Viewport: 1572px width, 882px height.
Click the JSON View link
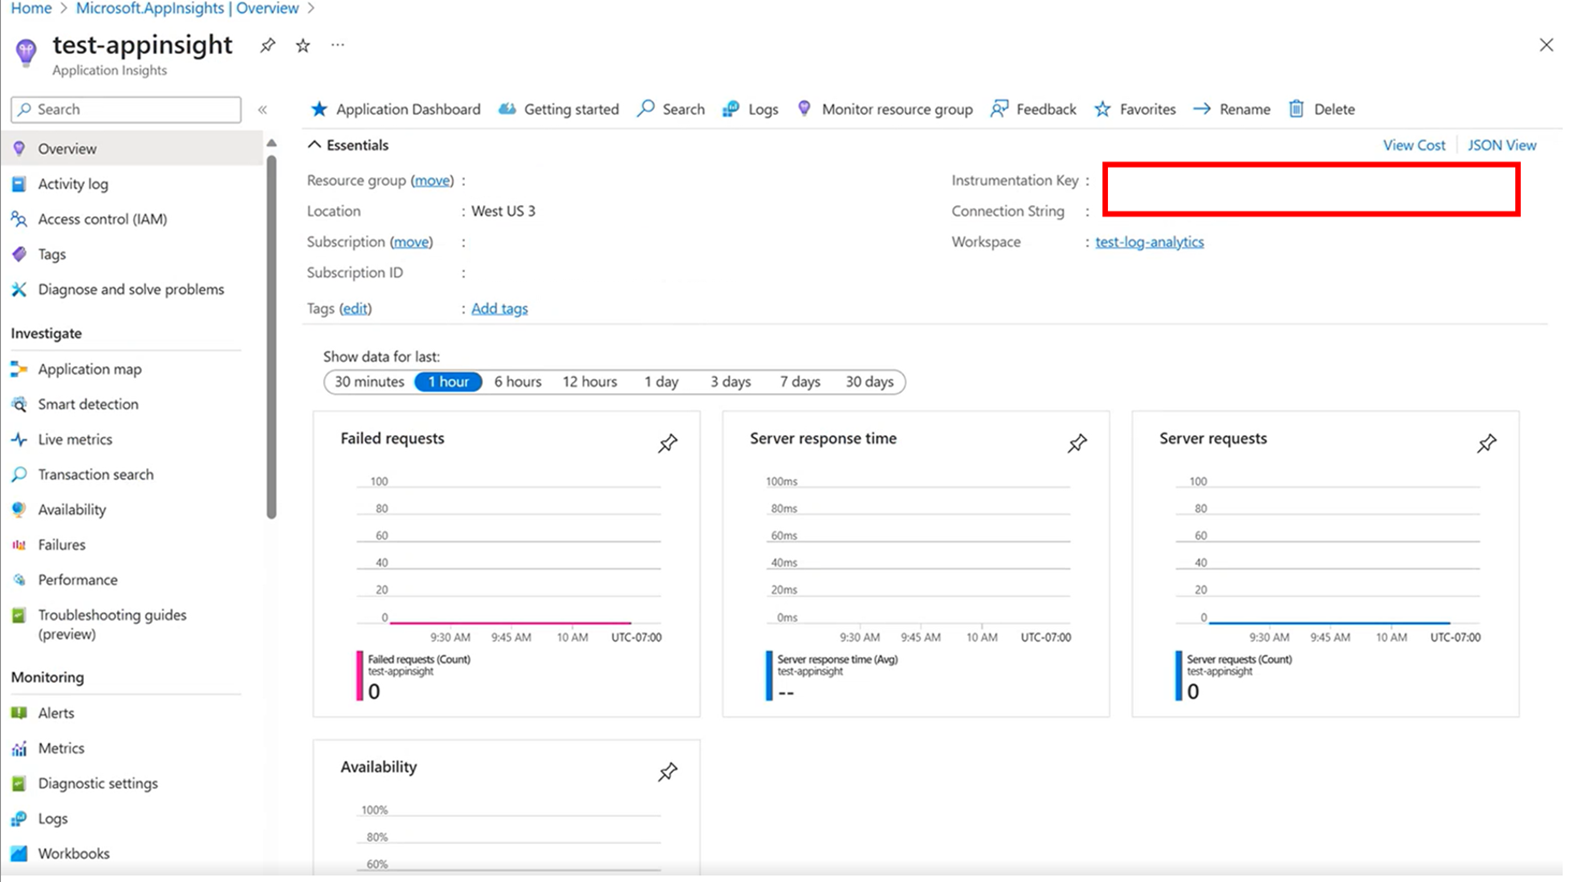pyautogui.click(x=1501, y=145)
